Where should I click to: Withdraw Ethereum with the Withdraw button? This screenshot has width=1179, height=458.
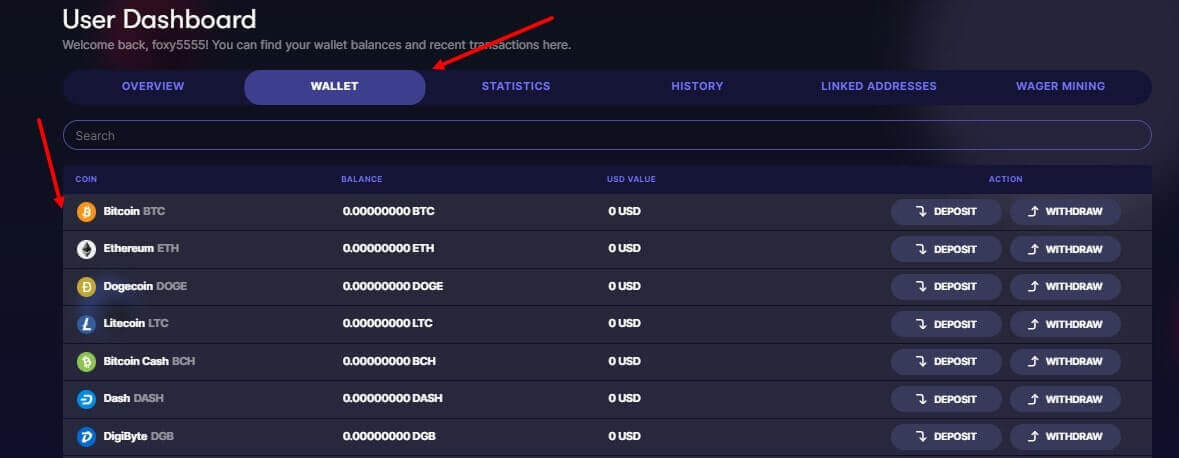pyautogui.click(x=1065, y=249)
